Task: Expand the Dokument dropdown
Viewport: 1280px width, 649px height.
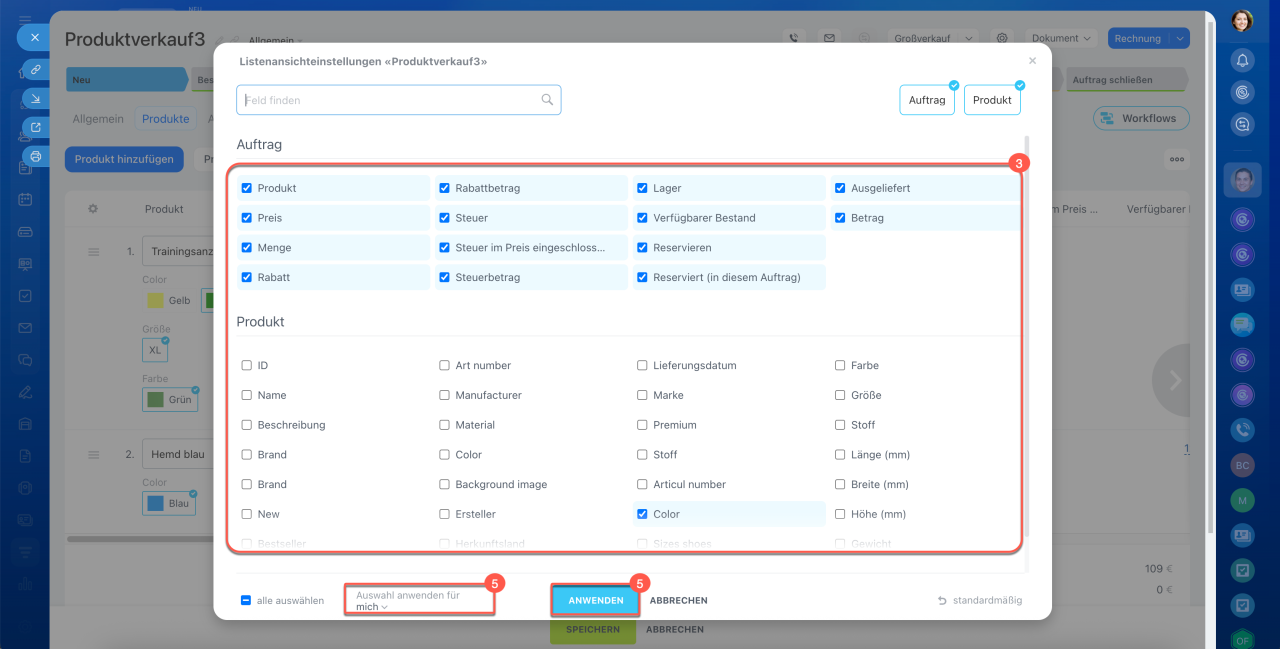Action: pyautogui.click(x=1062, y=39)
